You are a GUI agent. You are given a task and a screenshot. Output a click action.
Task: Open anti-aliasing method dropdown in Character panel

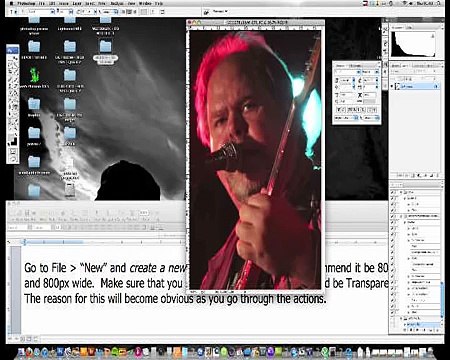[371, 118]
